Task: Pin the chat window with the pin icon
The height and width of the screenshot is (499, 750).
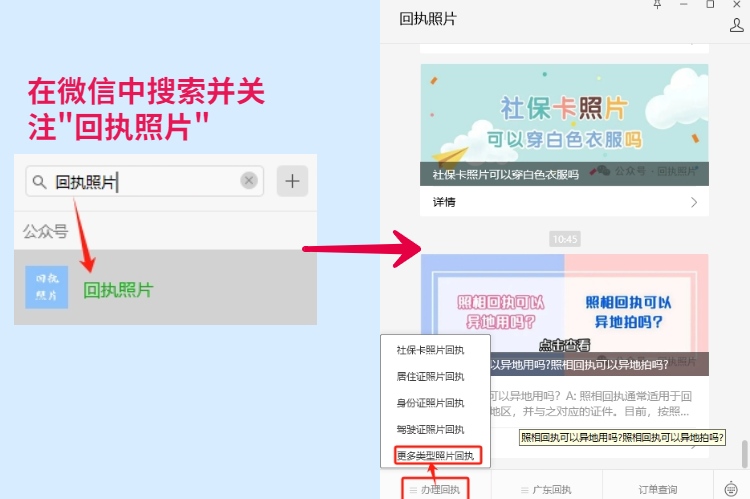Action: pyautogui.click(x=657, y=4)
